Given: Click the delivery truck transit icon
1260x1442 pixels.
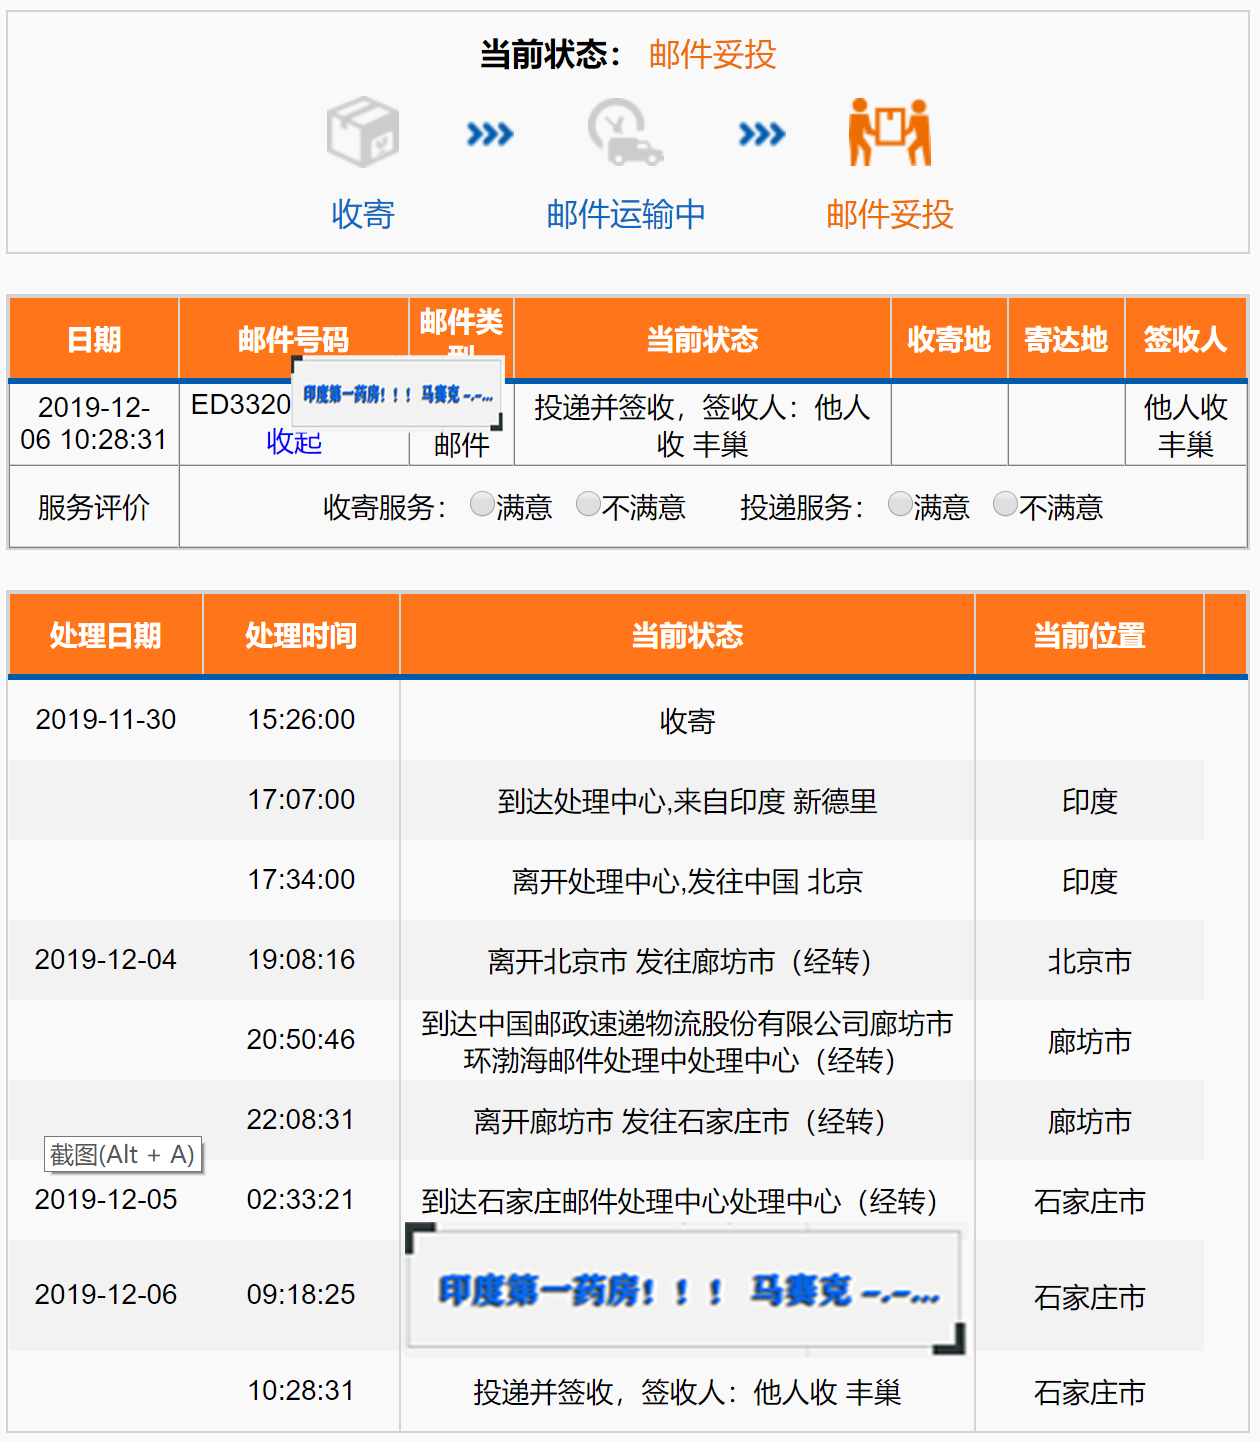Looking at the screenshot, I should [625, 132].
